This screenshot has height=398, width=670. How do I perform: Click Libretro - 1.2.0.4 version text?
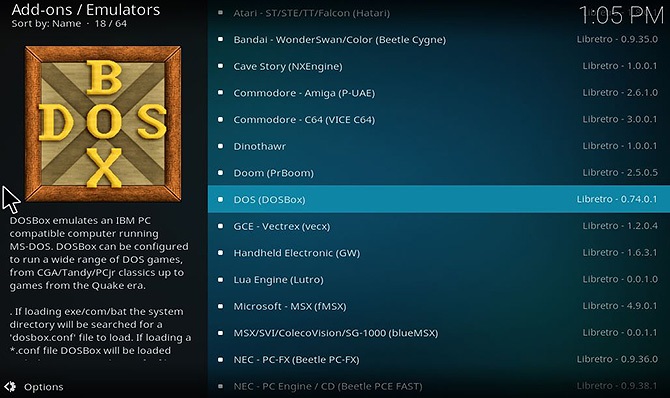620,225
